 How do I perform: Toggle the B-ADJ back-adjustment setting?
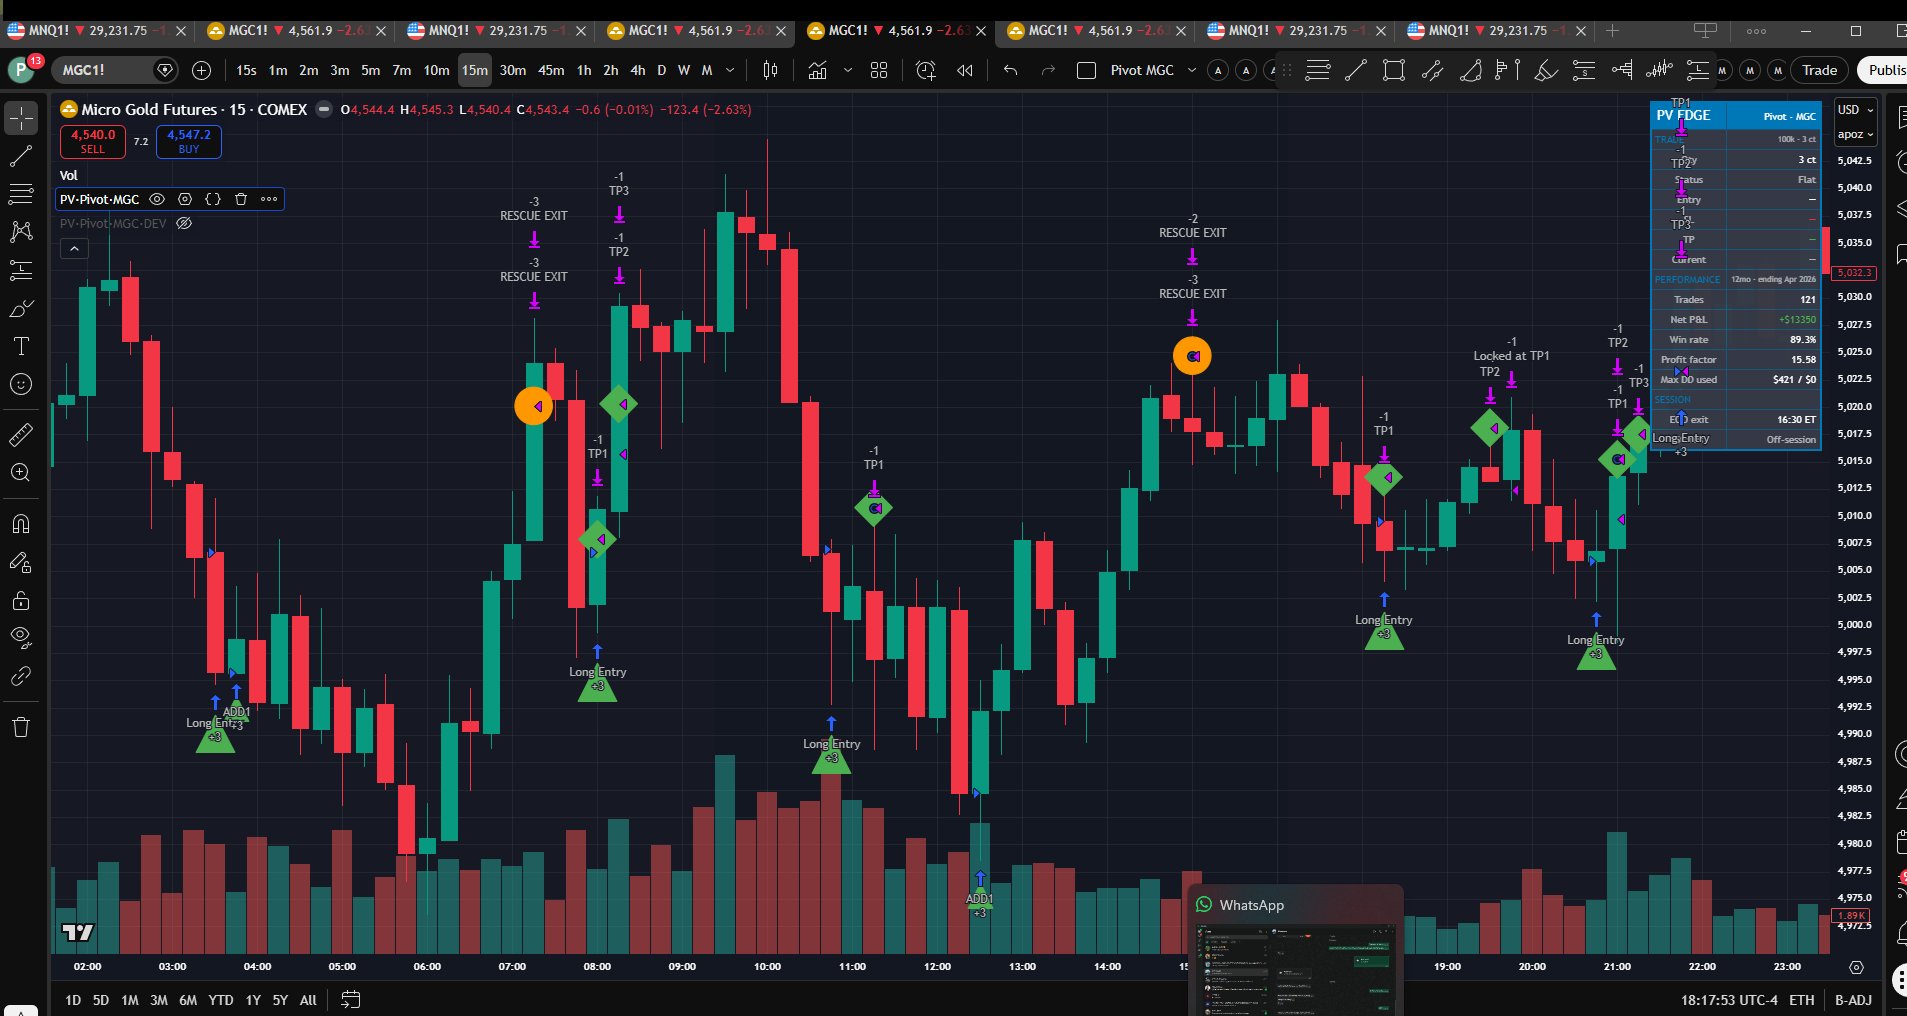click(1853, 1000)
